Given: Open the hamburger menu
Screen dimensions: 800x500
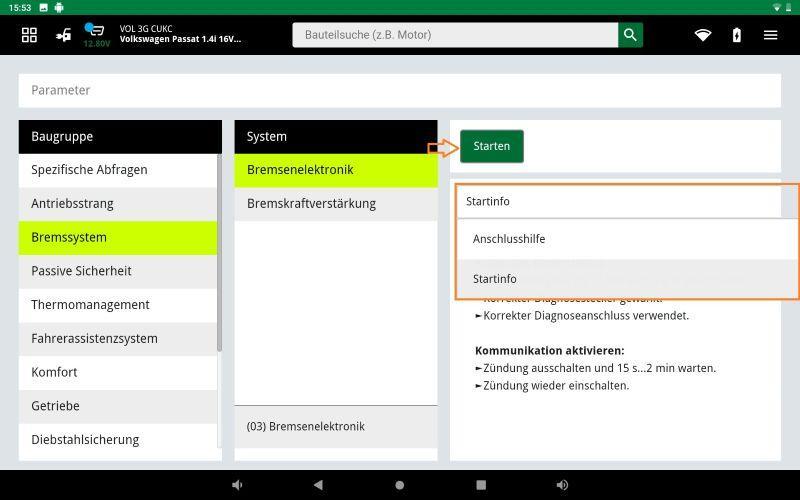Looking at the screenshot, I should [x=770, y=35].
